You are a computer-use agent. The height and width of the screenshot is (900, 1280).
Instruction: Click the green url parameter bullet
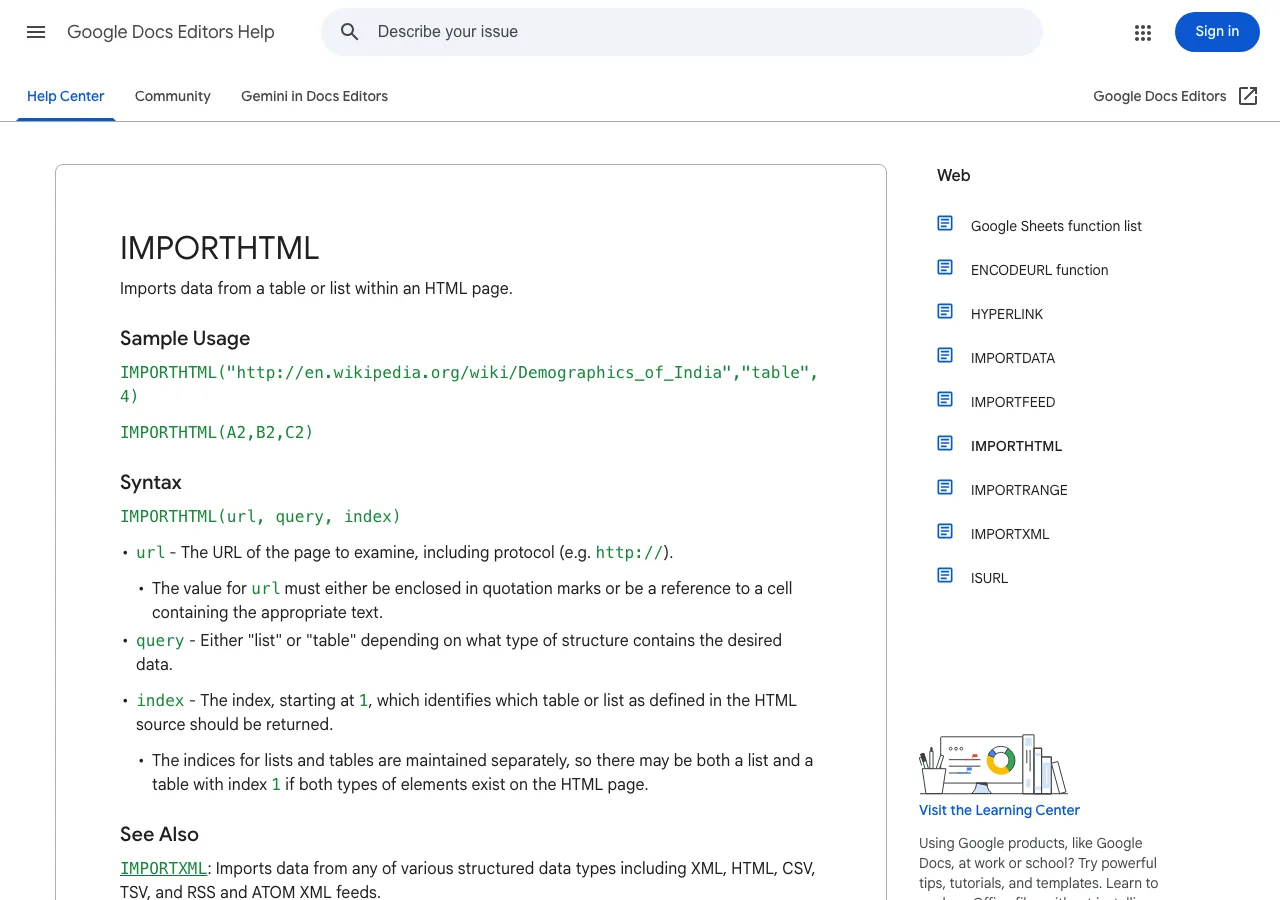click(x=150, y=552)
